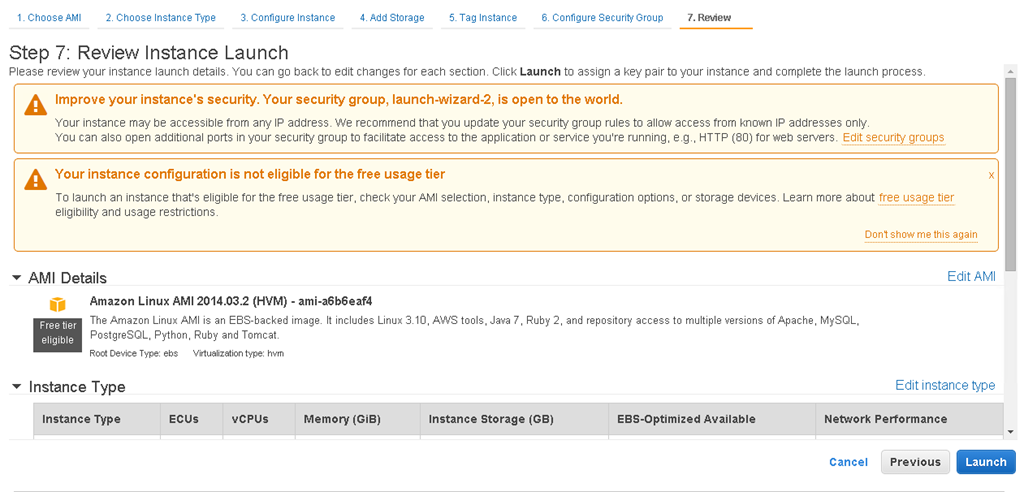
Task: Click the scrollbar up arrow
Action: click(x=1010, y=71)
